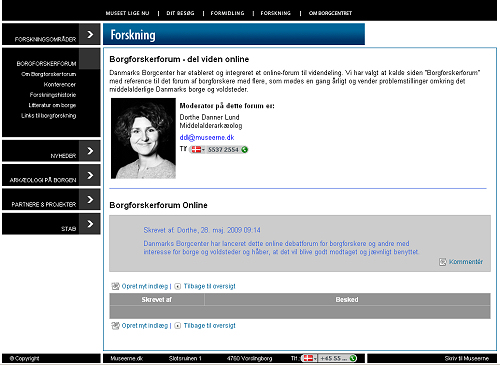This screenshot has height=365, width=500.
Task: Select Borgforskerforum sidebar heading
Action: [46, 63]
